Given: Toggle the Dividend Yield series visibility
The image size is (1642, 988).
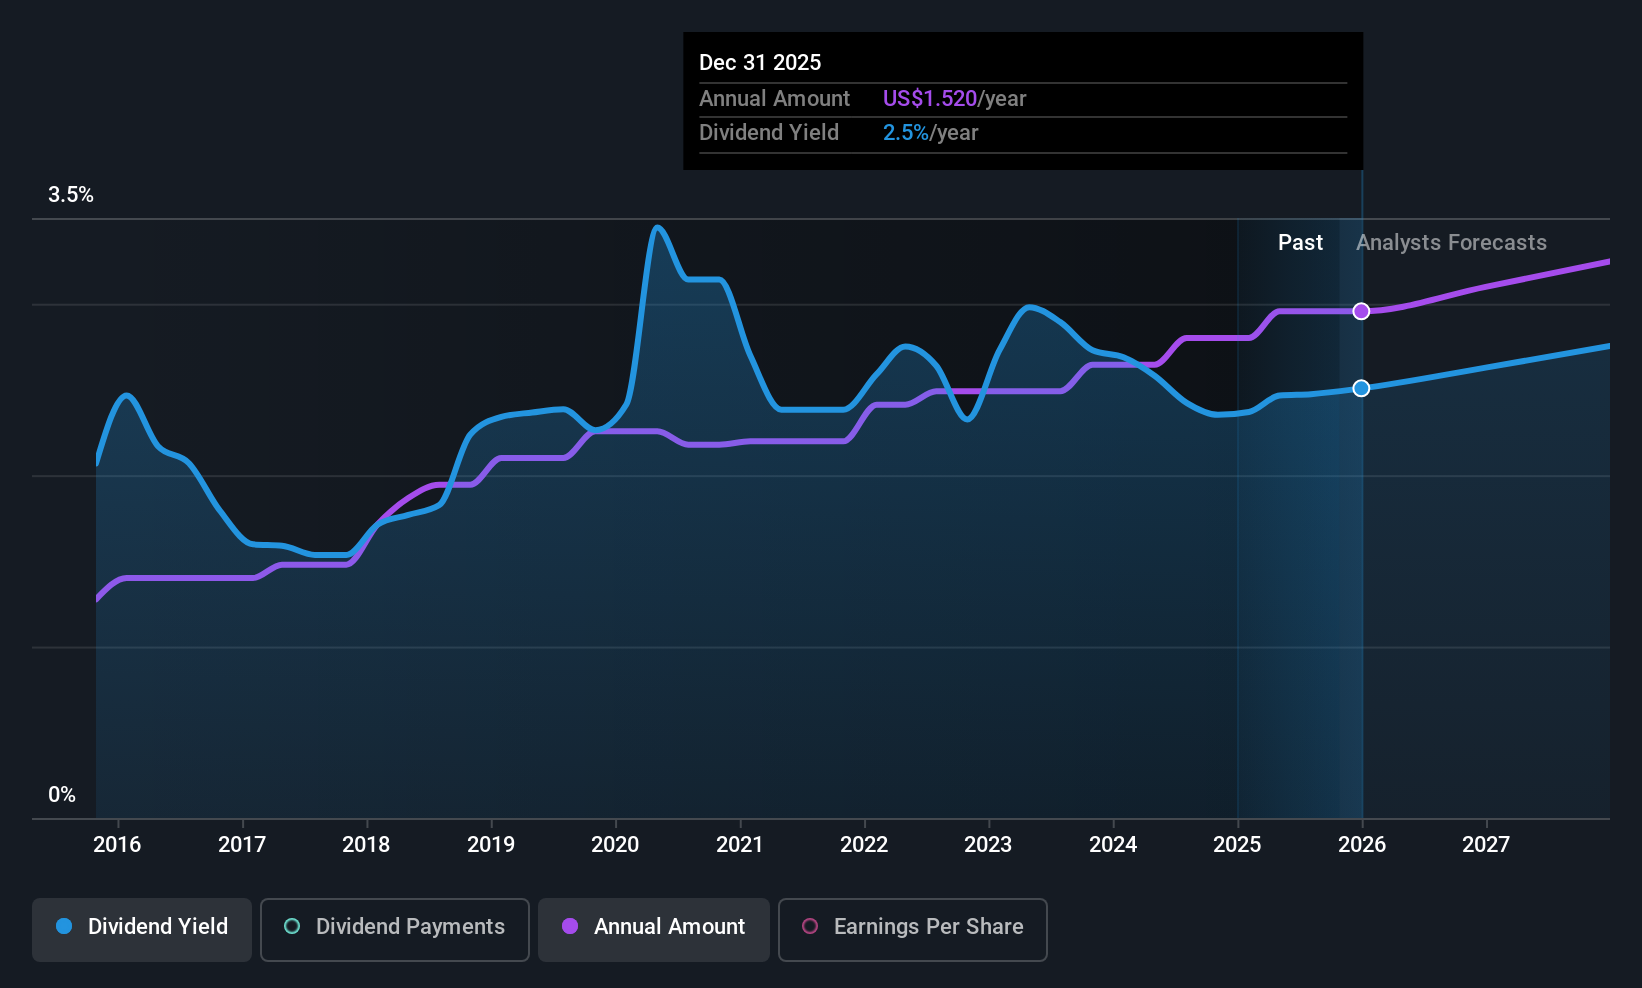Looking at the screenshot, I should coord(141,928).
